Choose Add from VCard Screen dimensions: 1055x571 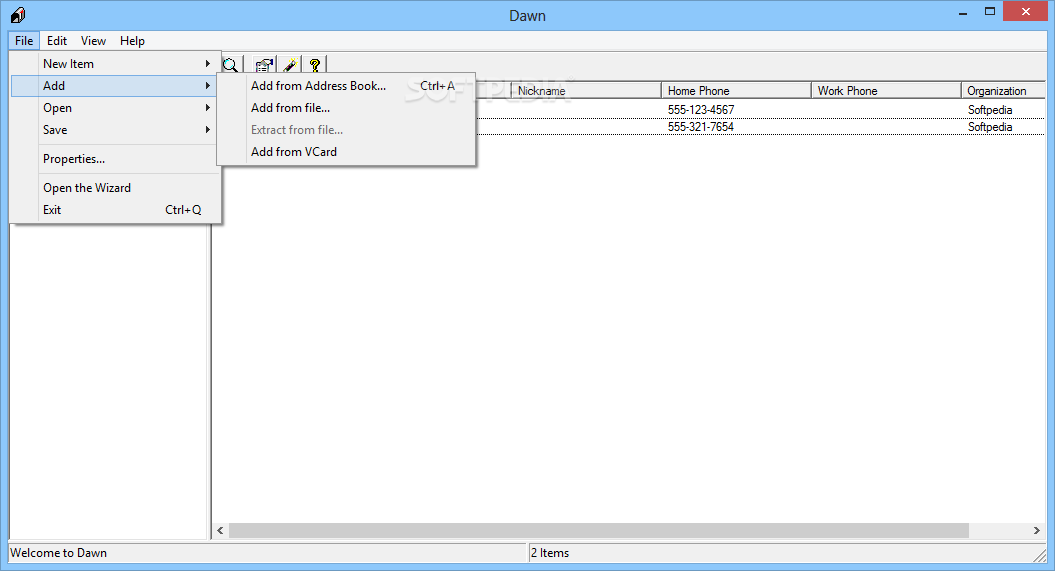coord(346,152)
